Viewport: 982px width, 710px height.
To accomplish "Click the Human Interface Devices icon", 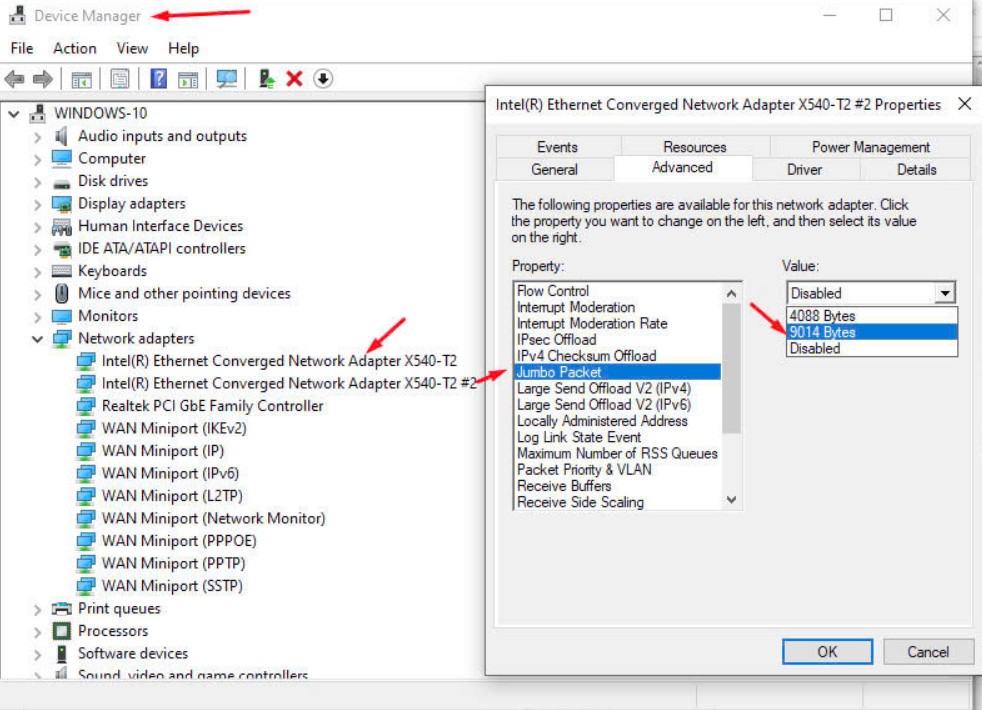I will click(x=61, y=226).
